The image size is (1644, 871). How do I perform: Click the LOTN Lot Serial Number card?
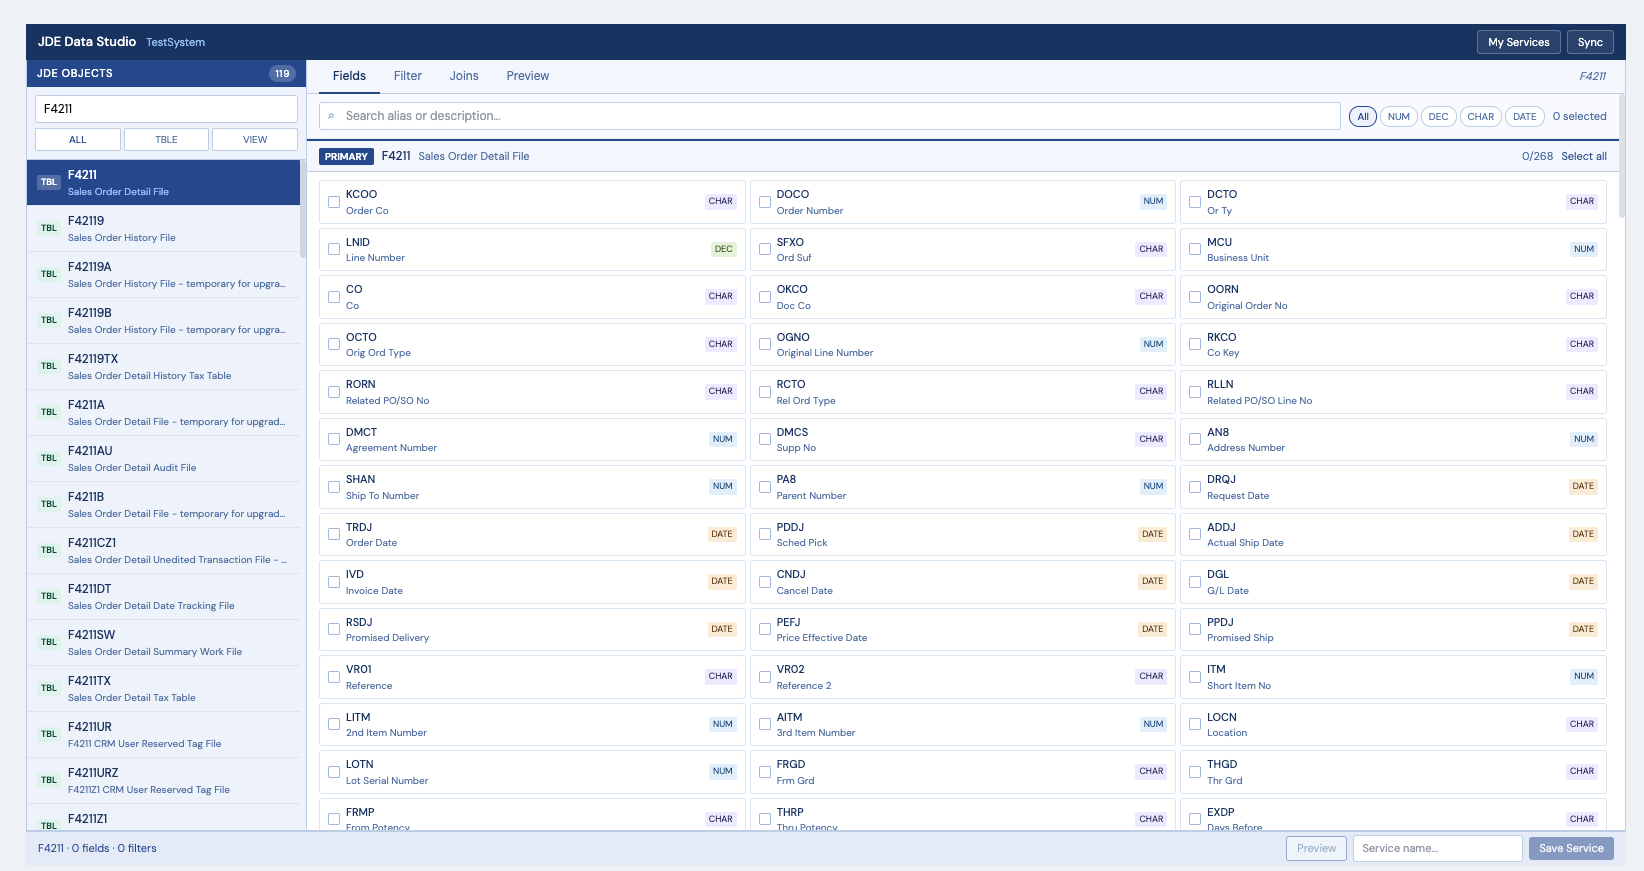click(x=532, y=772)
